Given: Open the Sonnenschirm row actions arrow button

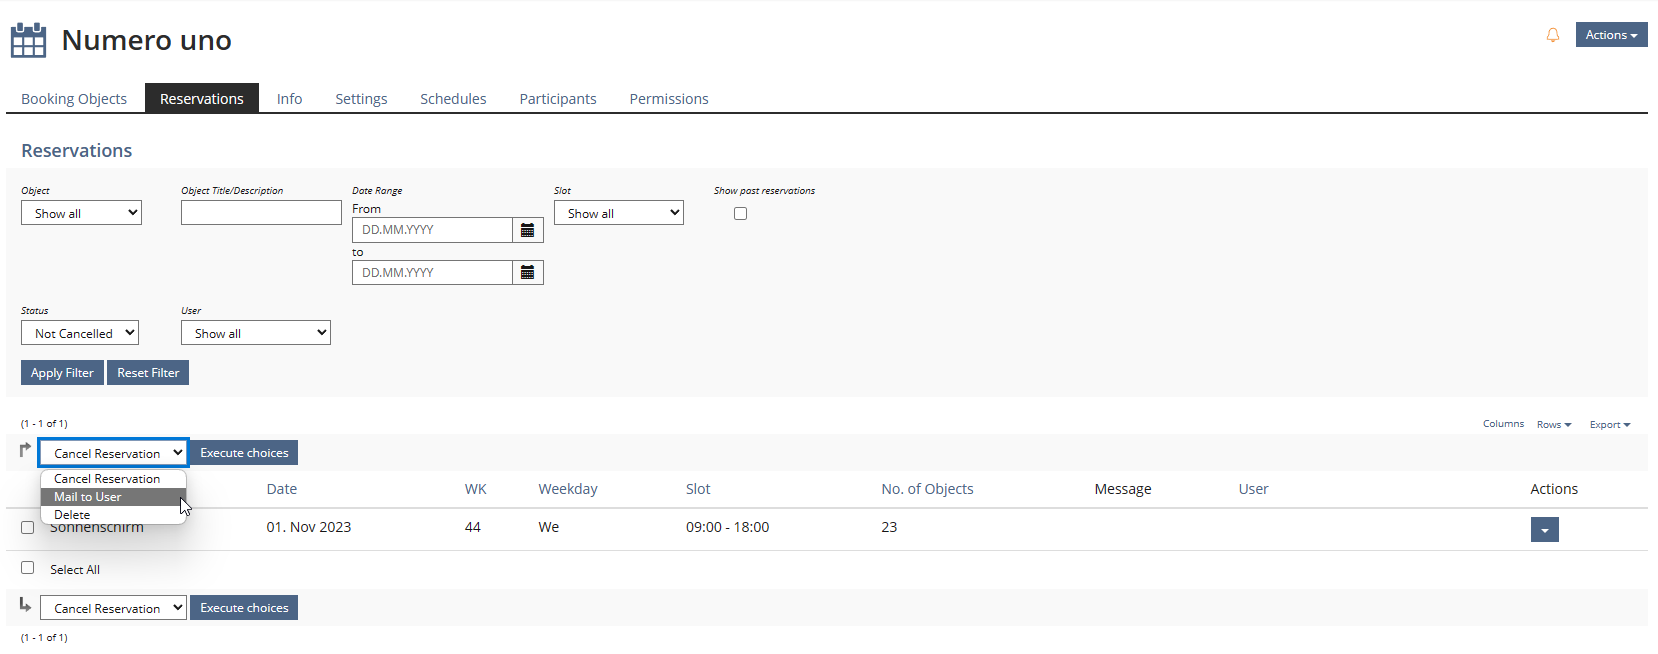Looking at the screenshot, I should click(1544, 530).
